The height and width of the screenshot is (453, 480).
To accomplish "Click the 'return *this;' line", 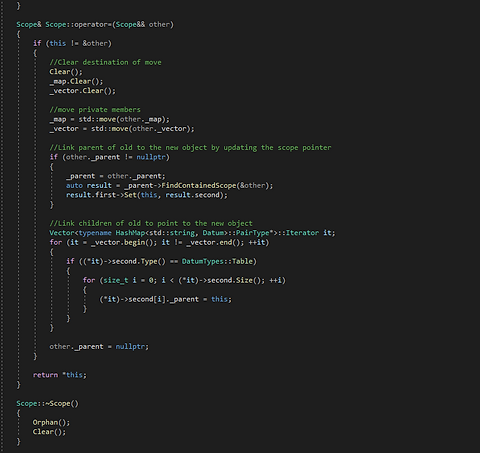I will click(60, 375).
